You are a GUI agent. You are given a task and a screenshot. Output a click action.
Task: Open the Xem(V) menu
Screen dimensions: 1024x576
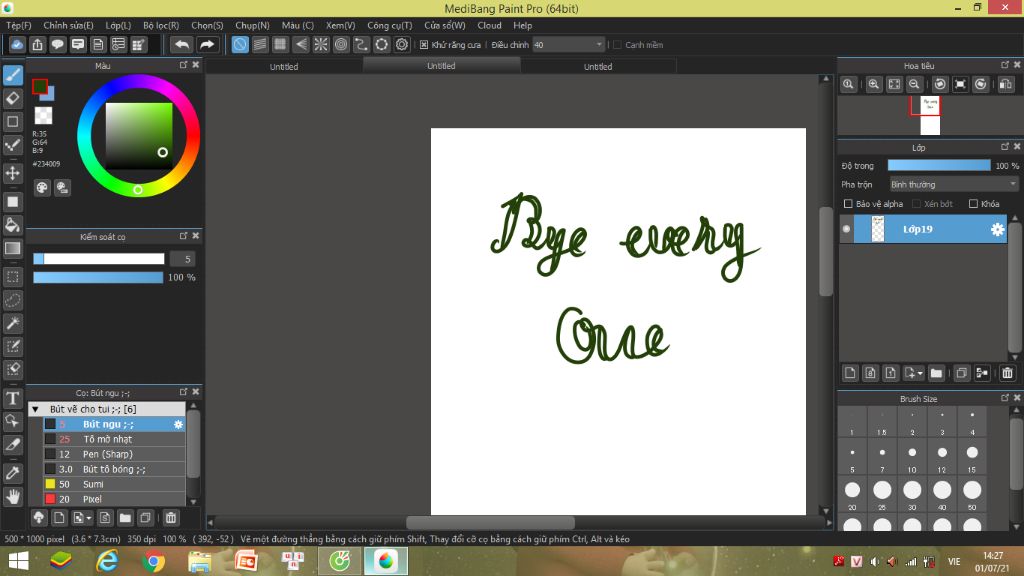tap(340, 25)
